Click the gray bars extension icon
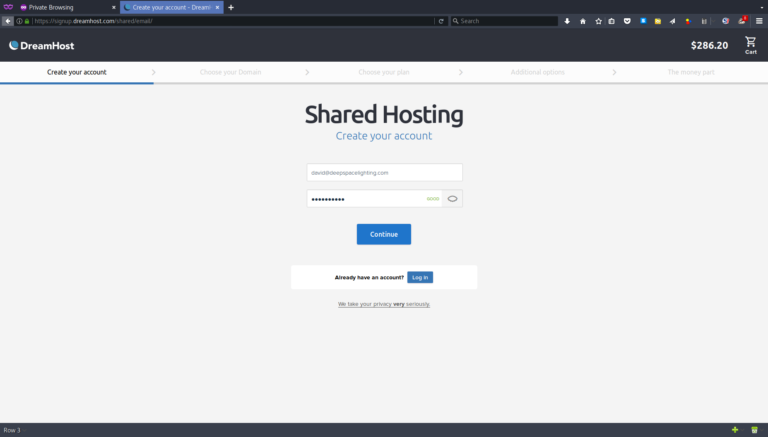 [704, 21]
